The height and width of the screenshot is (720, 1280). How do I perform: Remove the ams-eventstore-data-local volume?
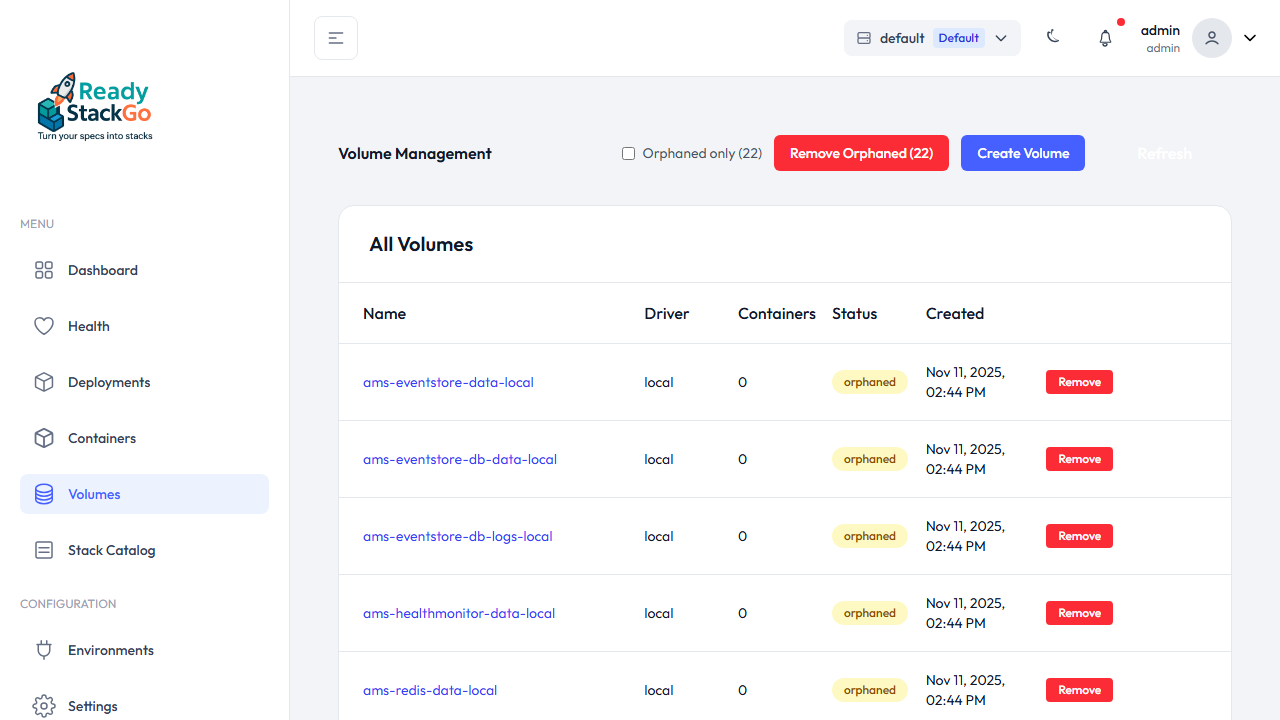1079,382
